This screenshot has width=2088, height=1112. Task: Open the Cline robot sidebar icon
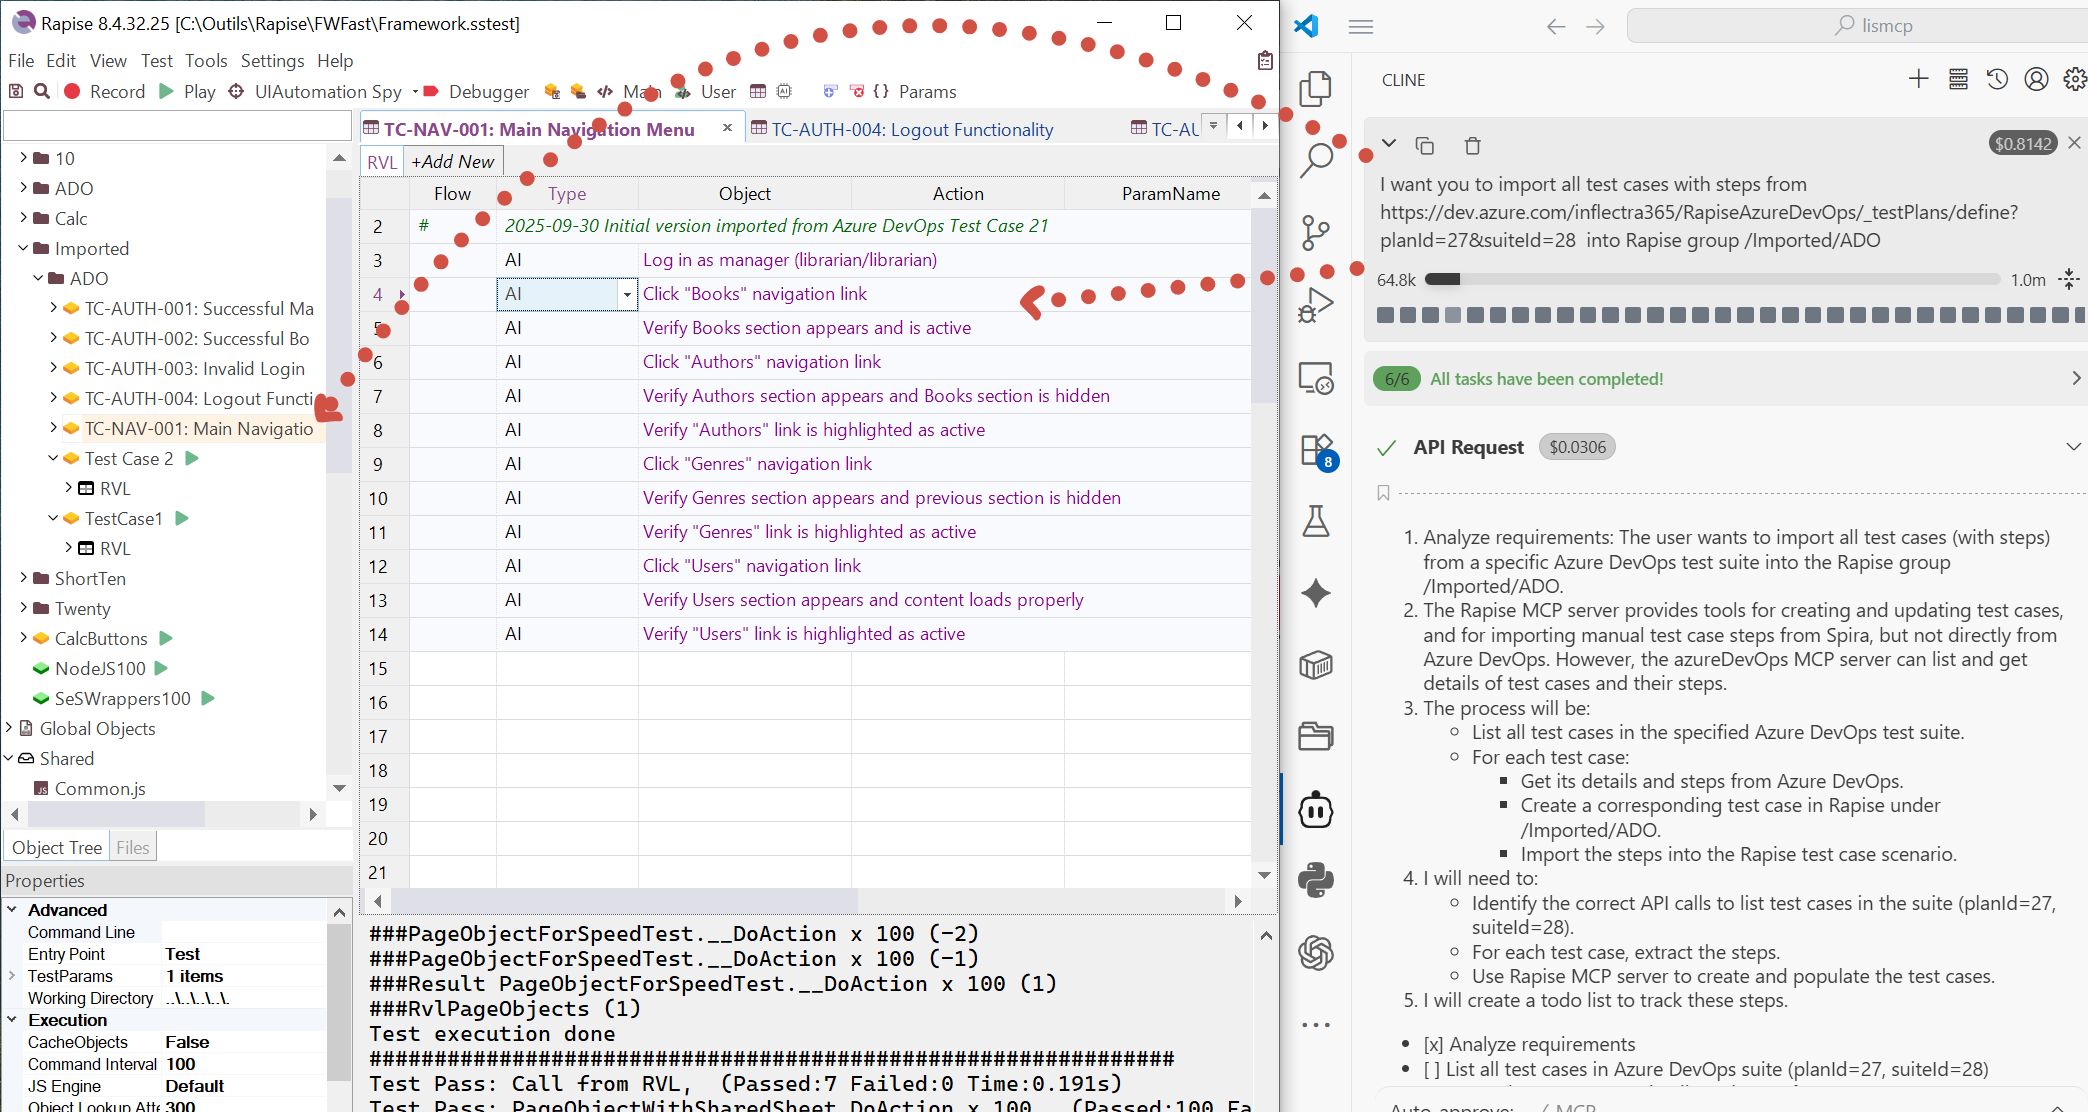pos(1317,810)
